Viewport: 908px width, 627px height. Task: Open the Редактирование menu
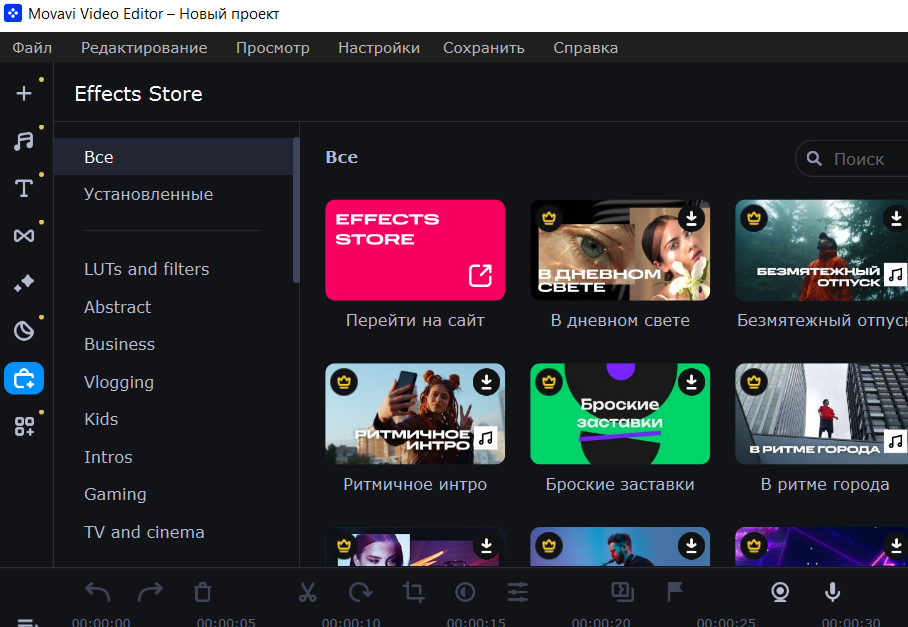click(144, 47)
